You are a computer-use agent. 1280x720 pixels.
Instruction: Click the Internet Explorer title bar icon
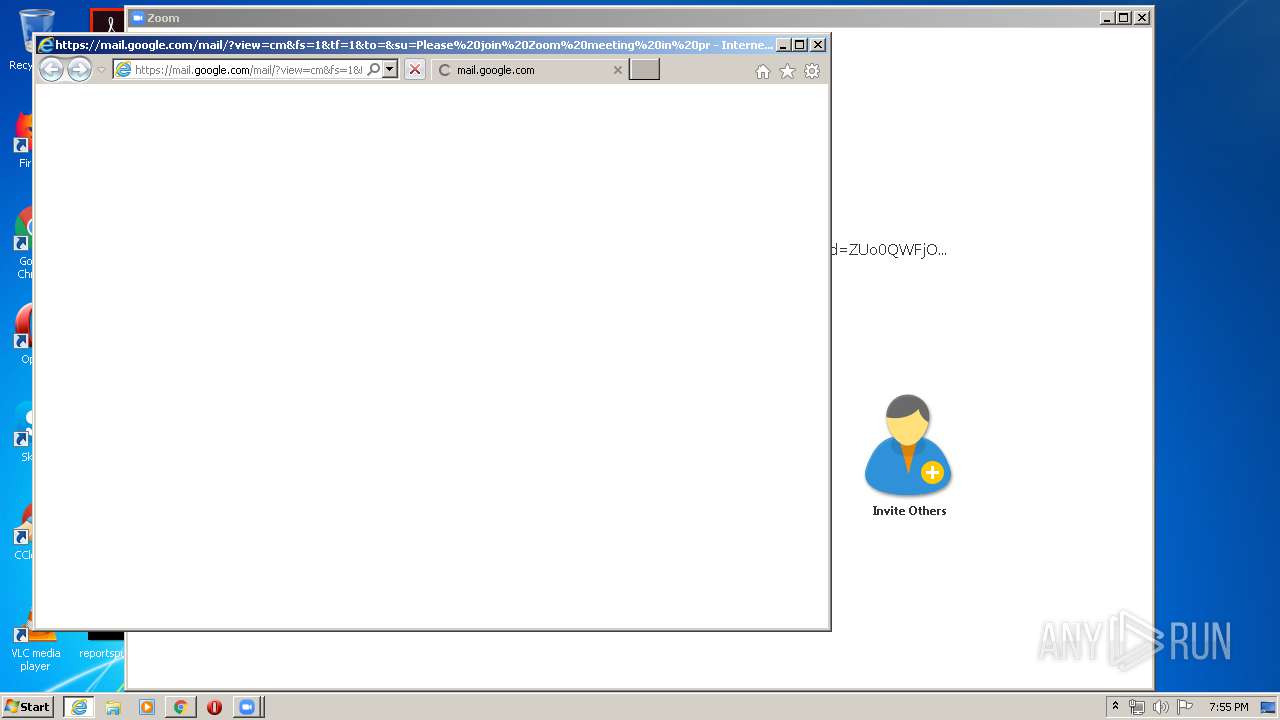[45, 45]
